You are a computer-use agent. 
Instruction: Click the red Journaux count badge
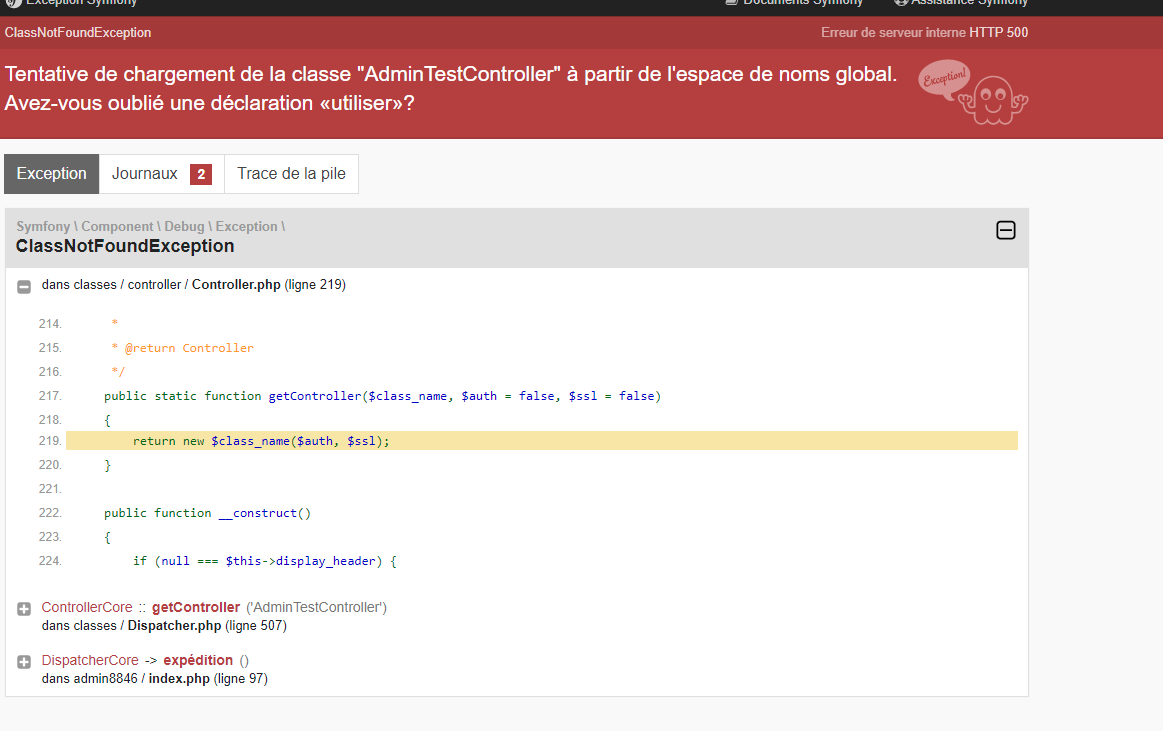pyautogui.click(x=201, y=174)
